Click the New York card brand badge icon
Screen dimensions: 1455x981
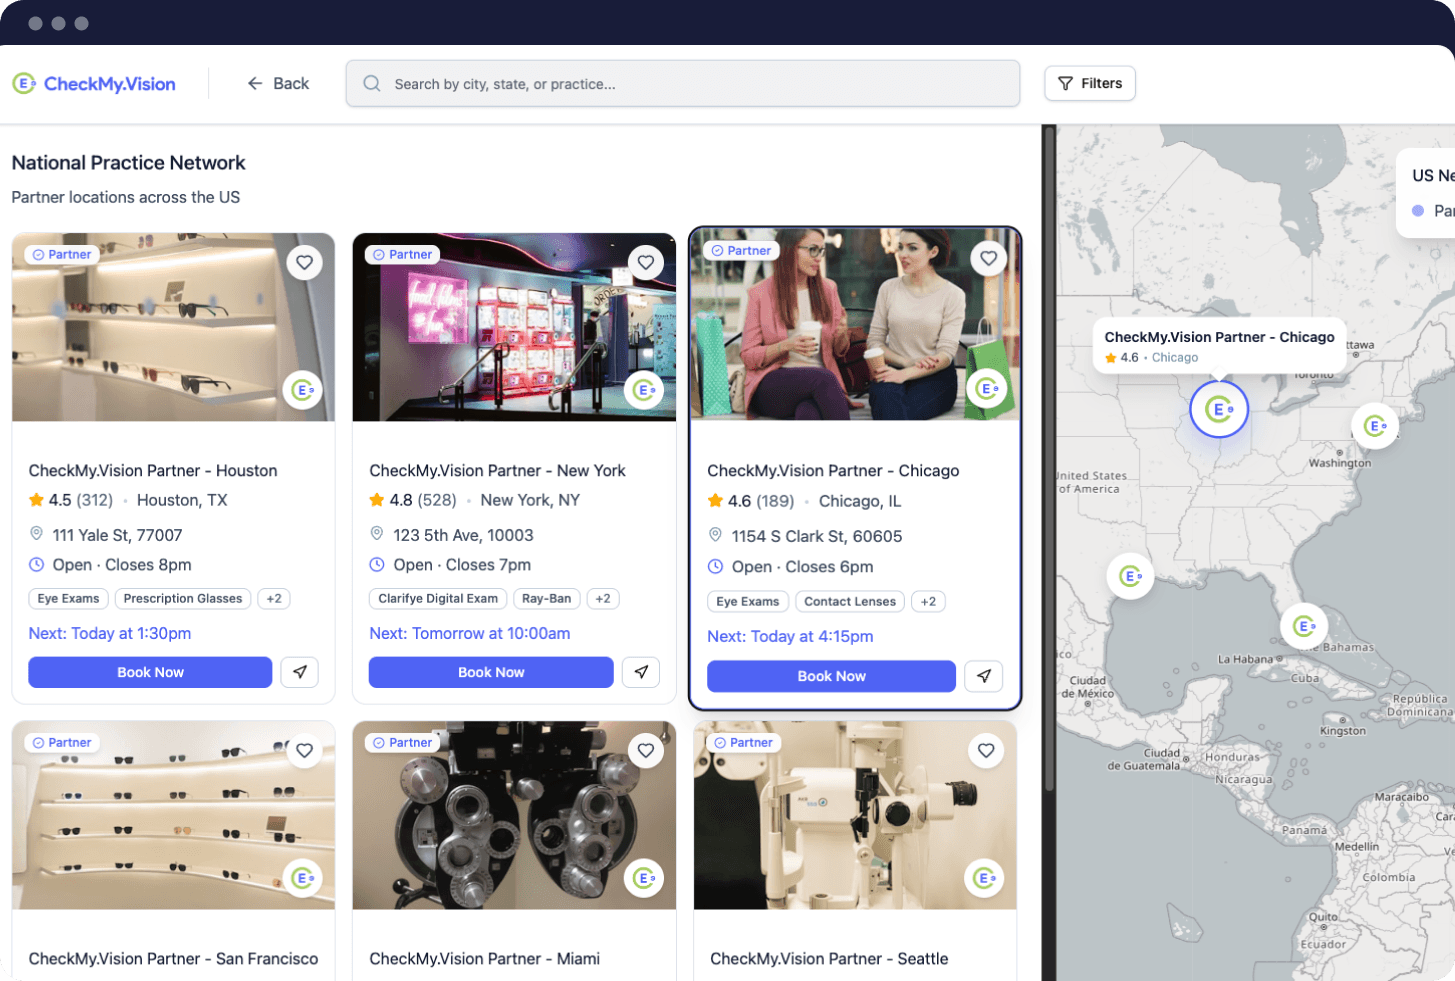[x=644, y=390]
